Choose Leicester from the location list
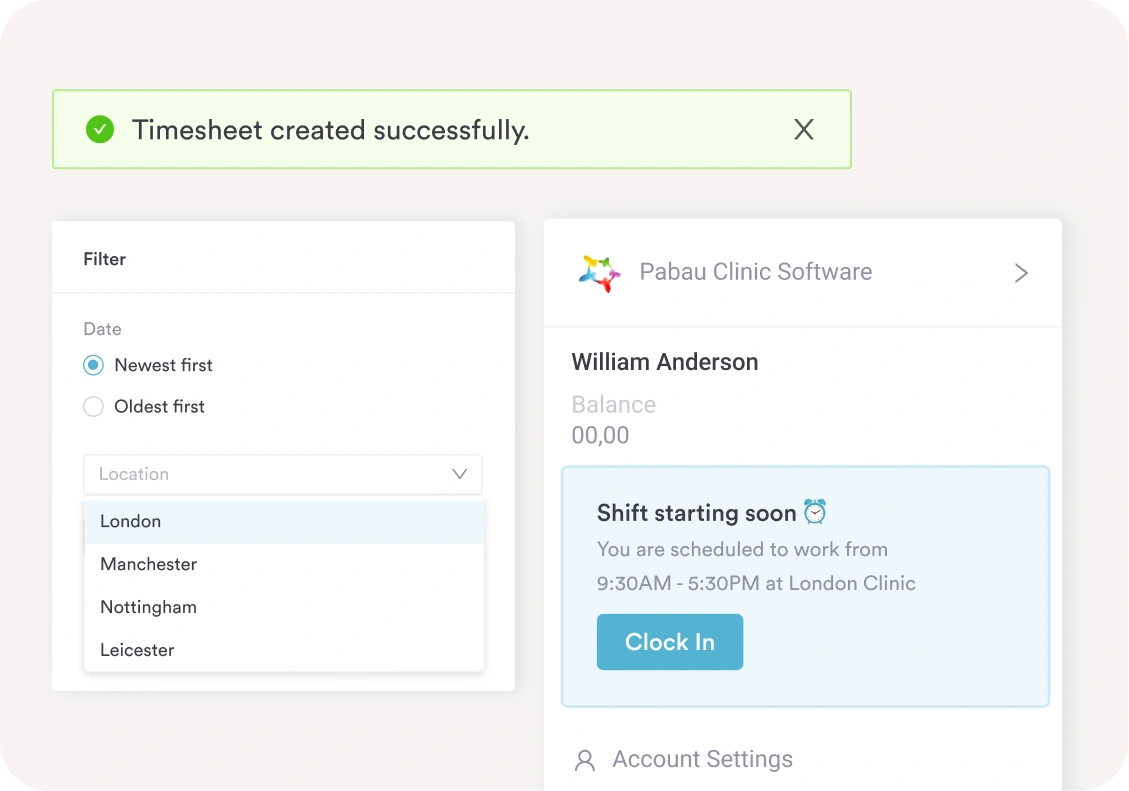Screen dimensions: 1129x791 coord(137,650)
